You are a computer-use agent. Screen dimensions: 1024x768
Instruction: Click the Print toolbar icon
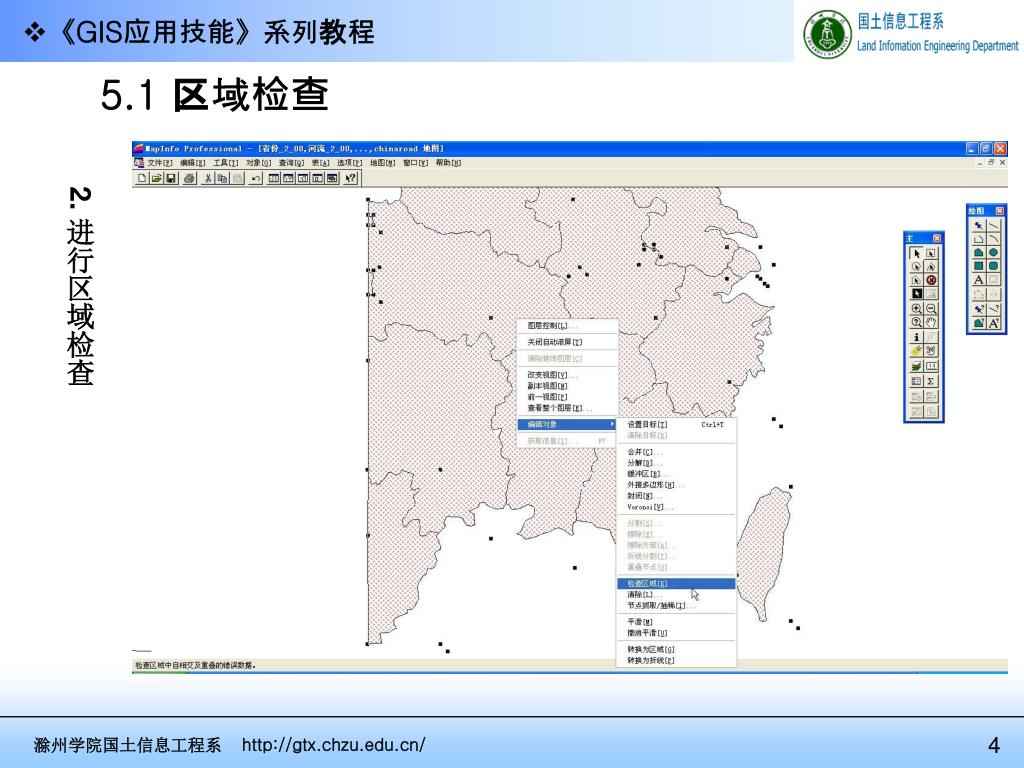click(x=189, y=178)
